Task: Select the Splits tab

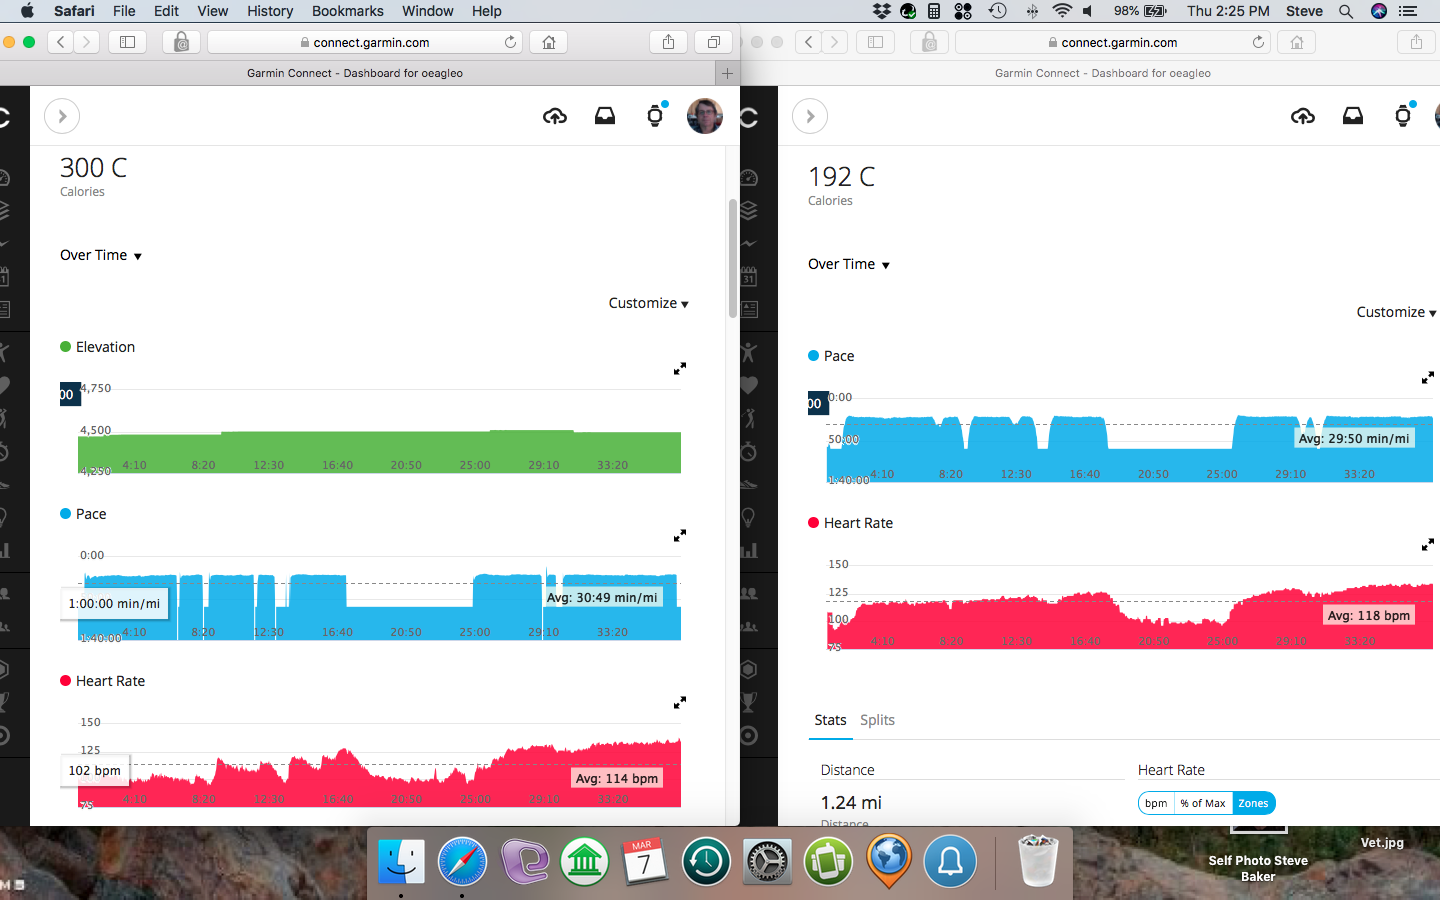Action: (x=877, y=720)
